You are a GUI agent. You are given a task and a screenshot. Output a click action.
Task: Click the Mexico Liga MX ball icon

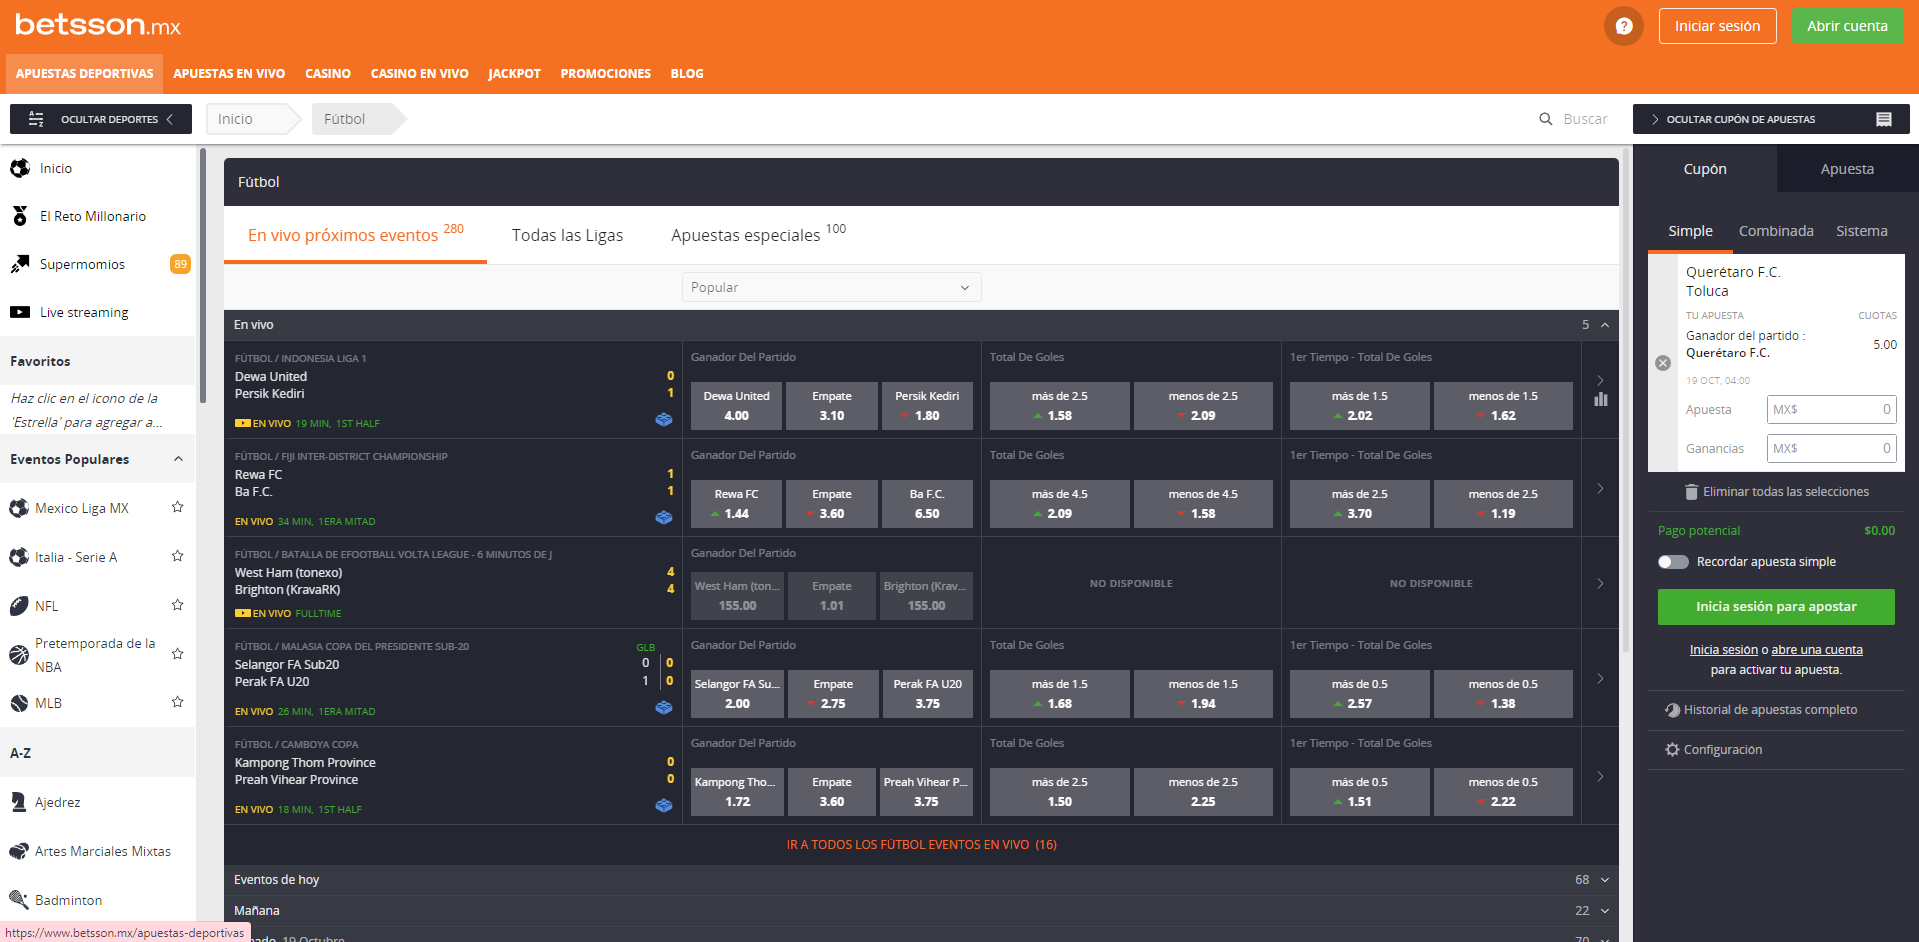[x=19, y=508]
